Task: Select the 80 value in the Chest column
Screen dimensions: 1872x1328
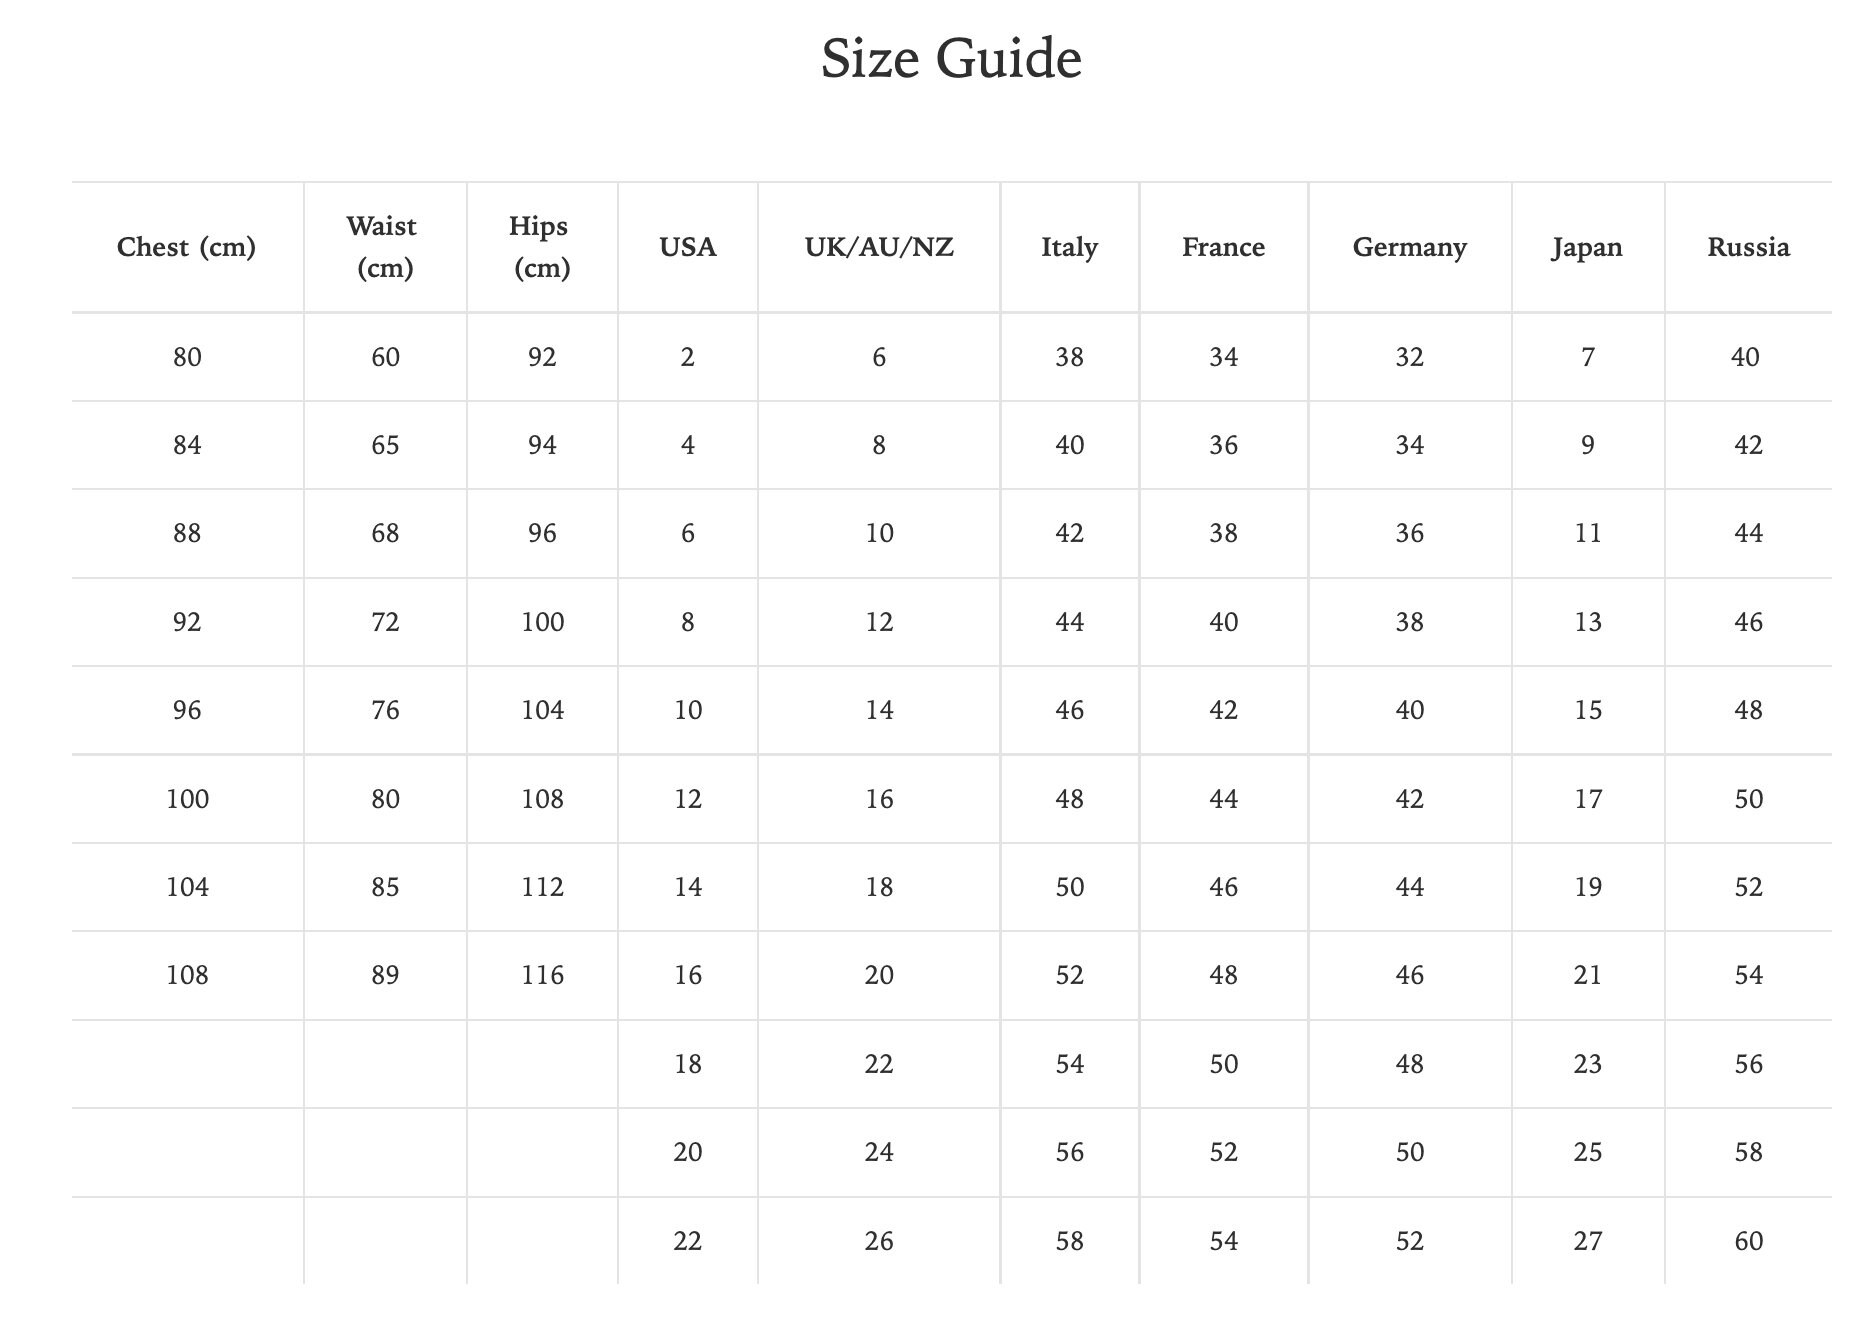Action: coord(187,357)
